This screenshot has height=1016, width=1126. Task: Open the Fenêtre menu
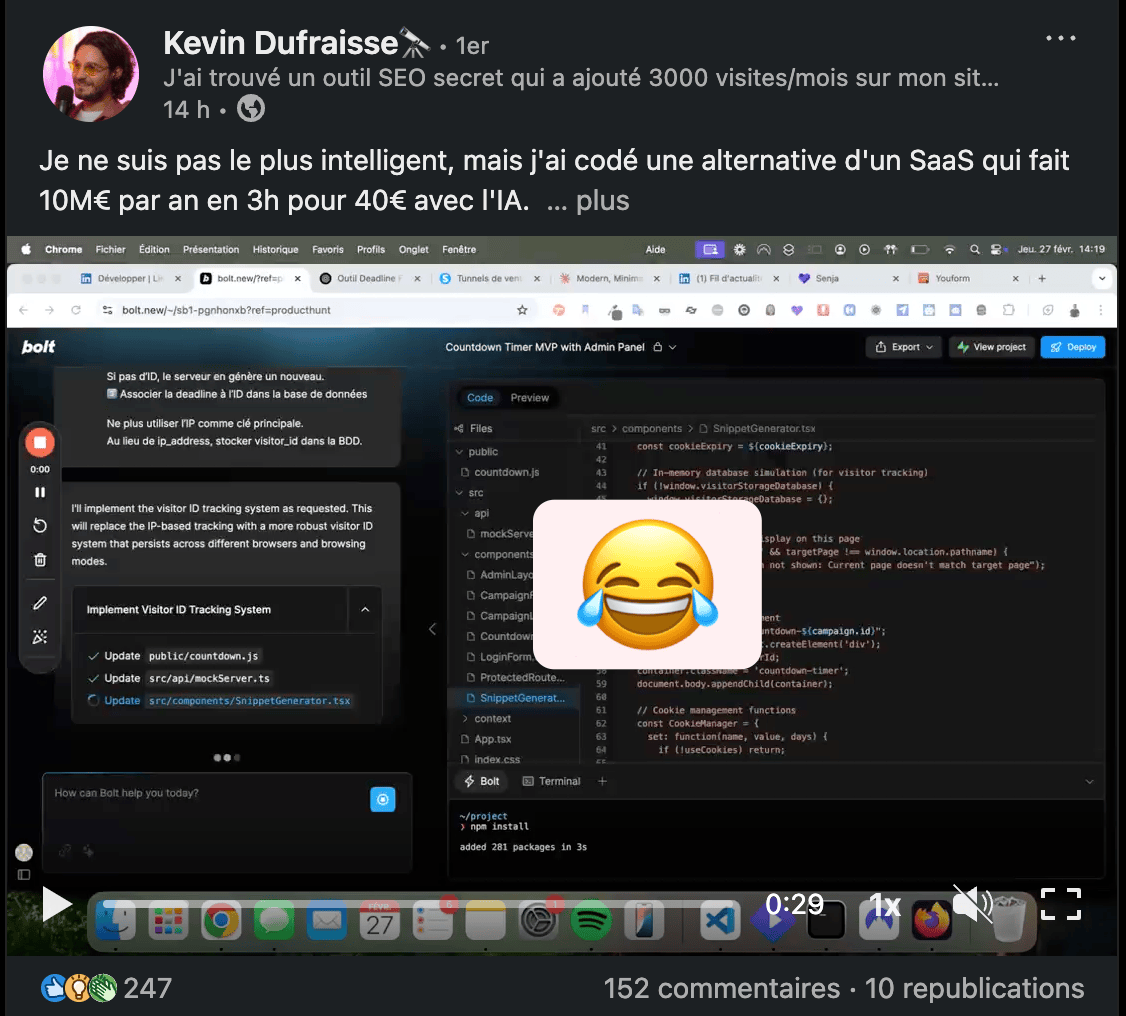[x=459, y=249]
